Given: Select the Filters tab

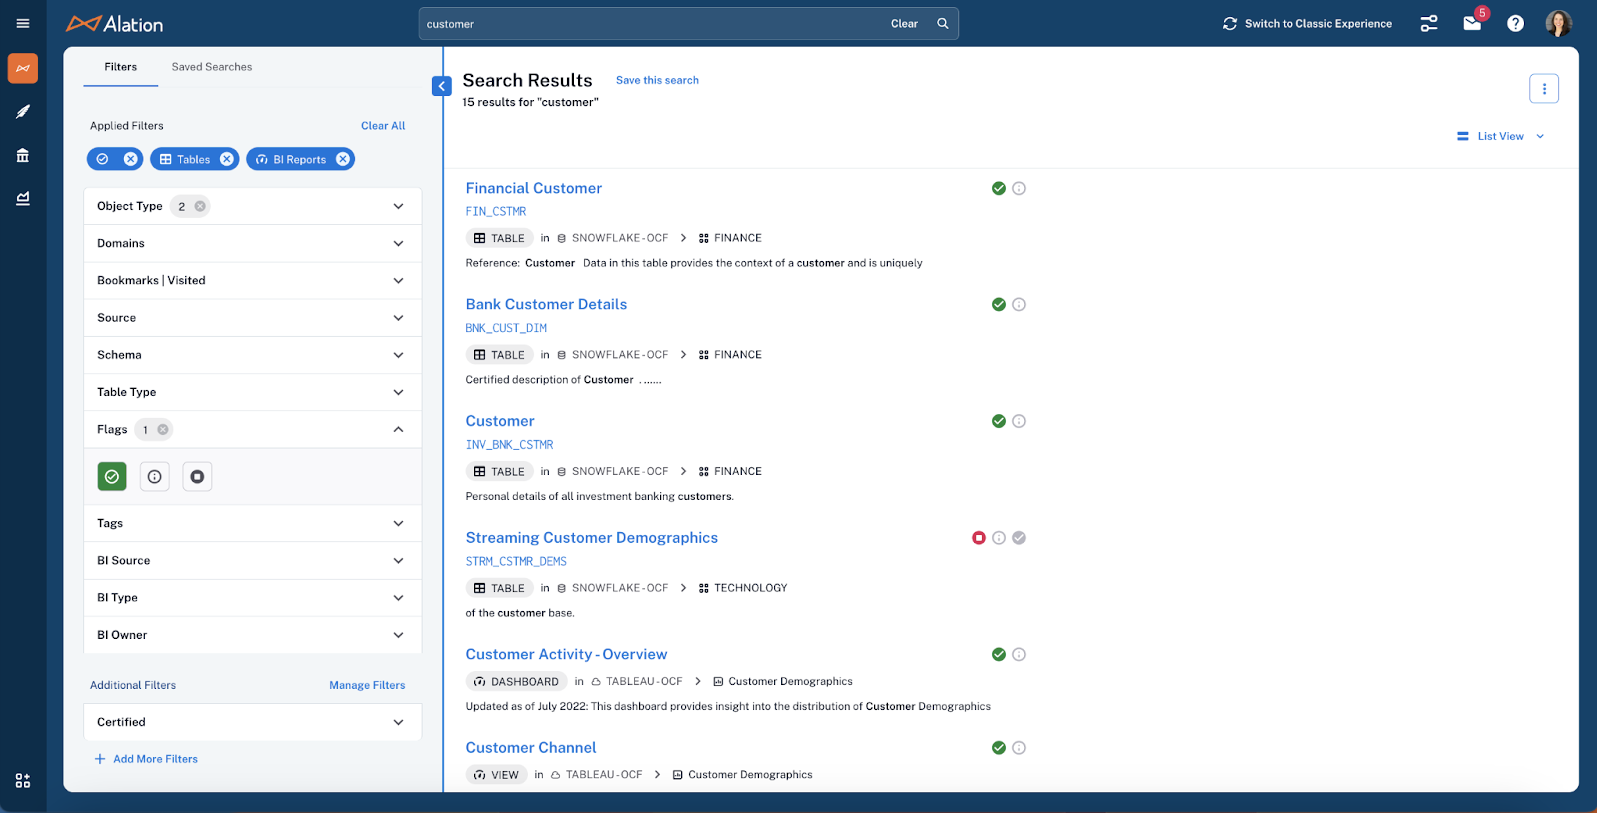Looking at the screenshot, I should pyautogui.click(x=120, y=67).
